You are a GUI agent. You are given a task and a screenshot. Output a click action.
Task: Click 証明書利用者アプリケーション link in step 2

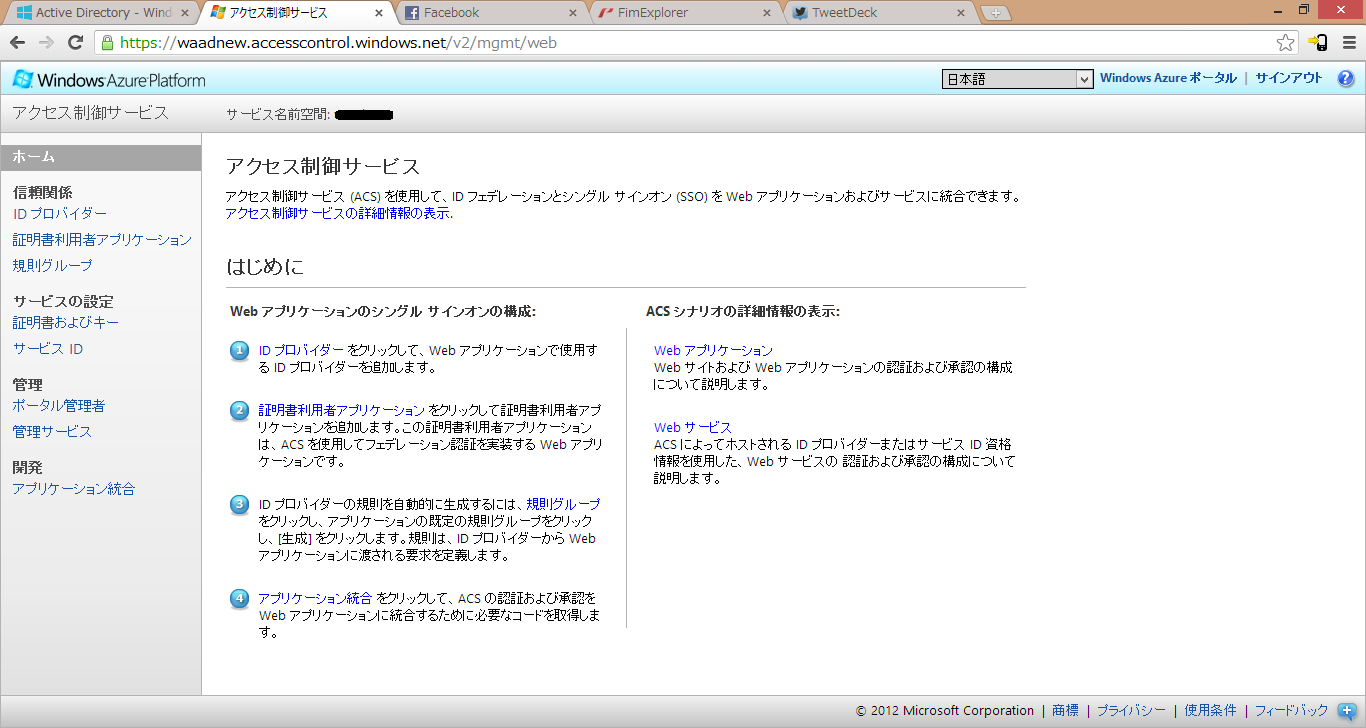[342, 411]
